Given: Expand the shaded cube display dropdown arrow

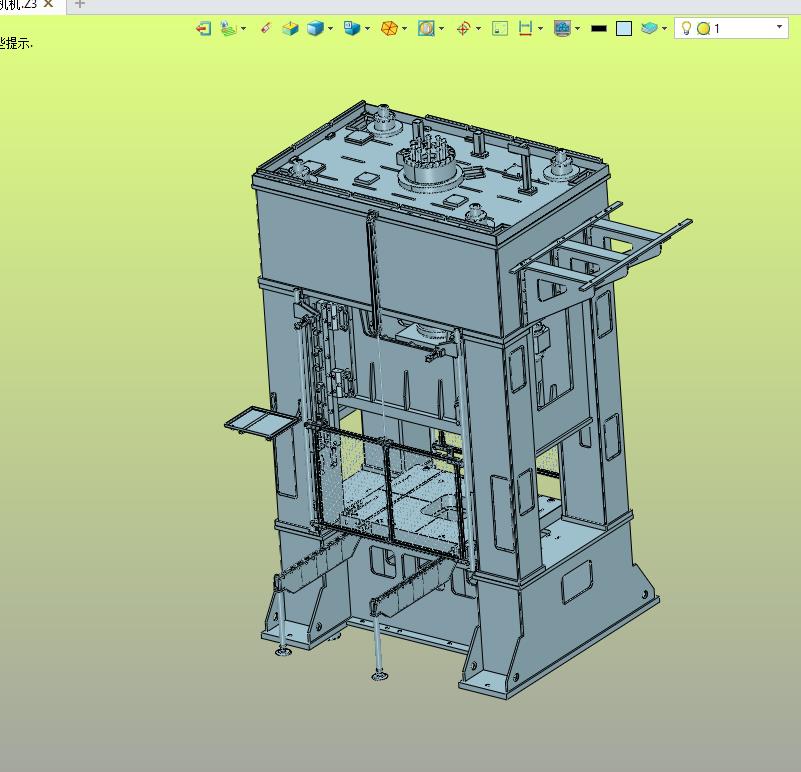Looking at the screenshot, I should click(x=330, y=29).
